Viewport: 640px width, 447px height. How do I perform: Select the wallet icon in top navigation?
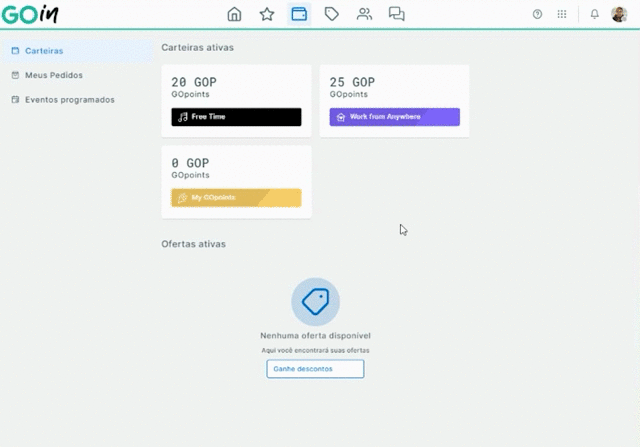pos(299,14)
